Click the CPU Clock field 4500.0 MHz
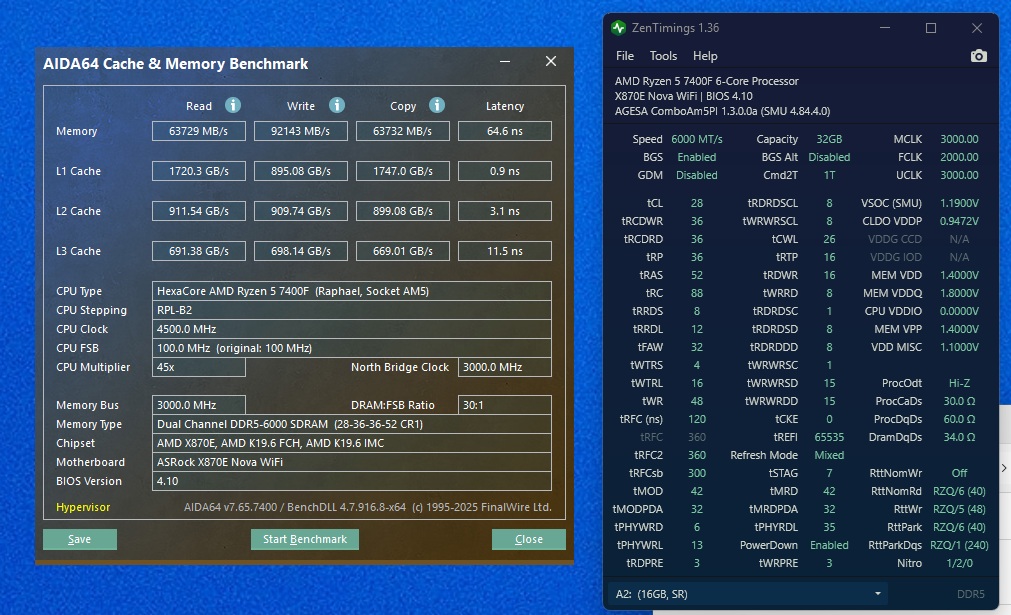Viewport: 1011px width, 615px height. point(351,329)
